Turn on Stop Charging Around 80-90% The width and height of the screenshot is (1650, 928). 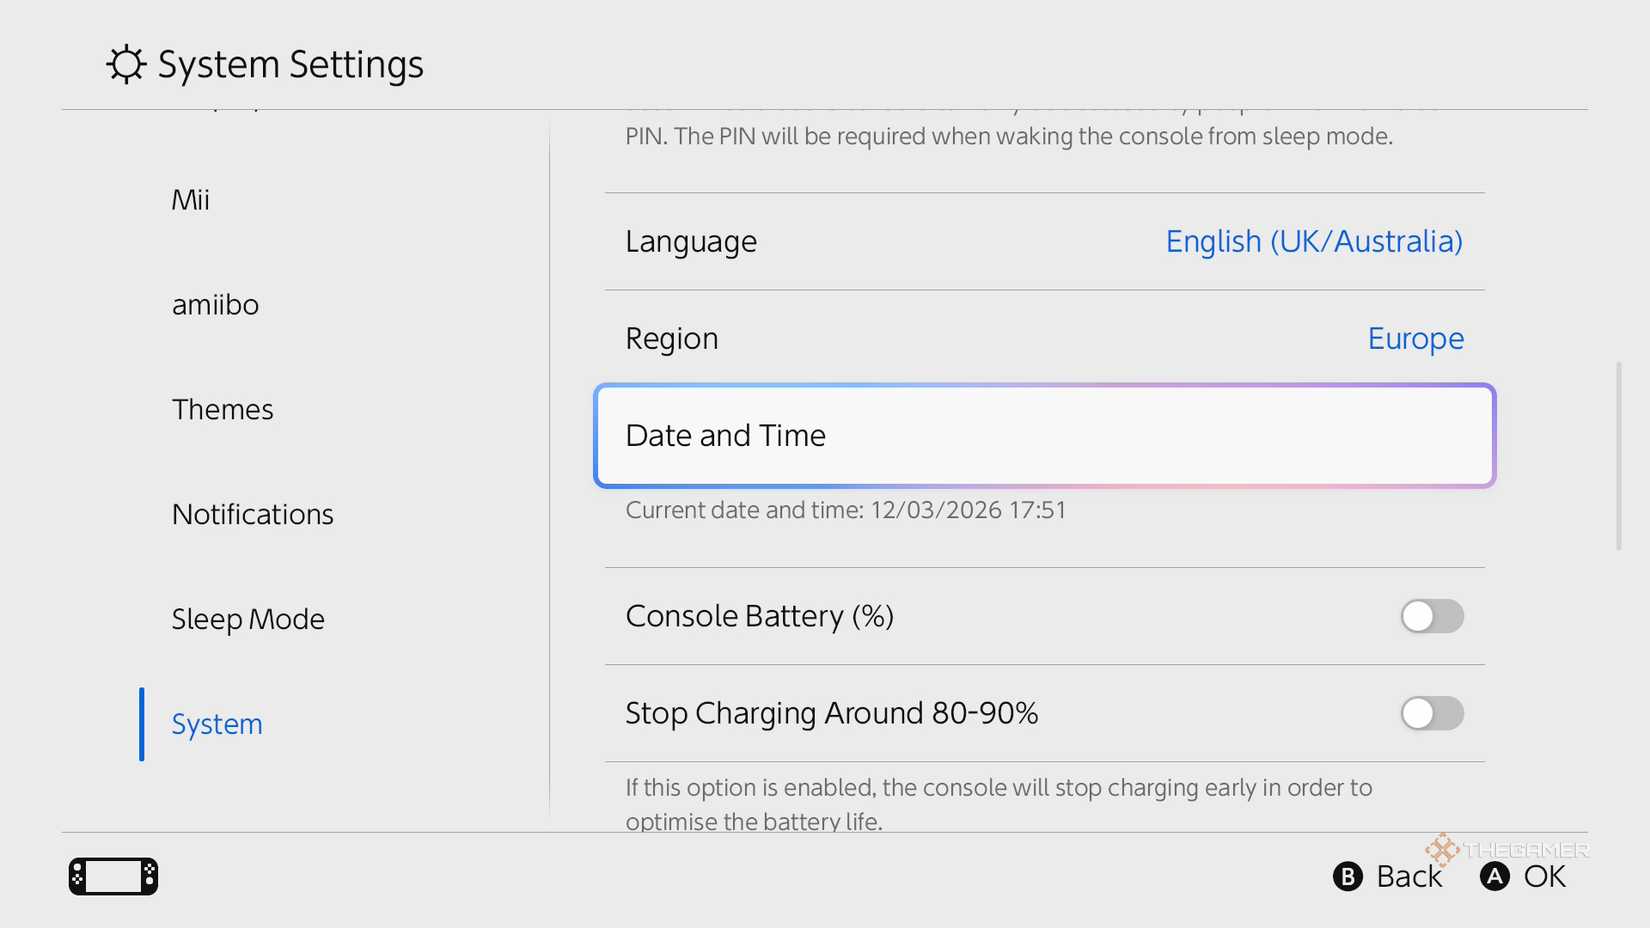[x=1432, y=713]
